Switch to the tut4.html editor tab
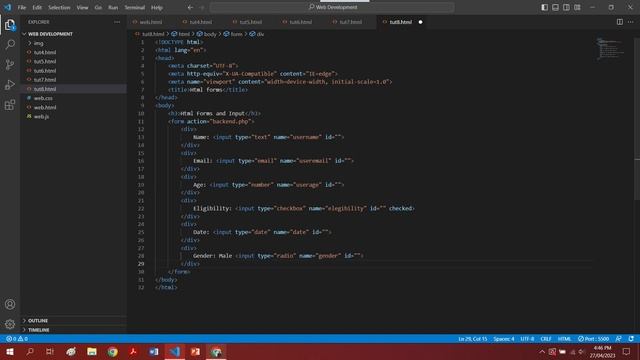This screenshot has height=360, width=640. tap(201, 22)
